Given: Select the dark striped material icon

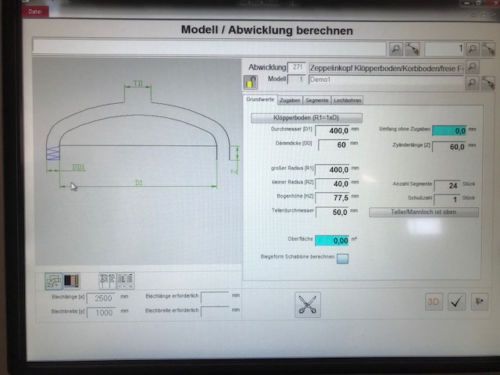Looking at the screenshot, I should [x=71, y=281].
